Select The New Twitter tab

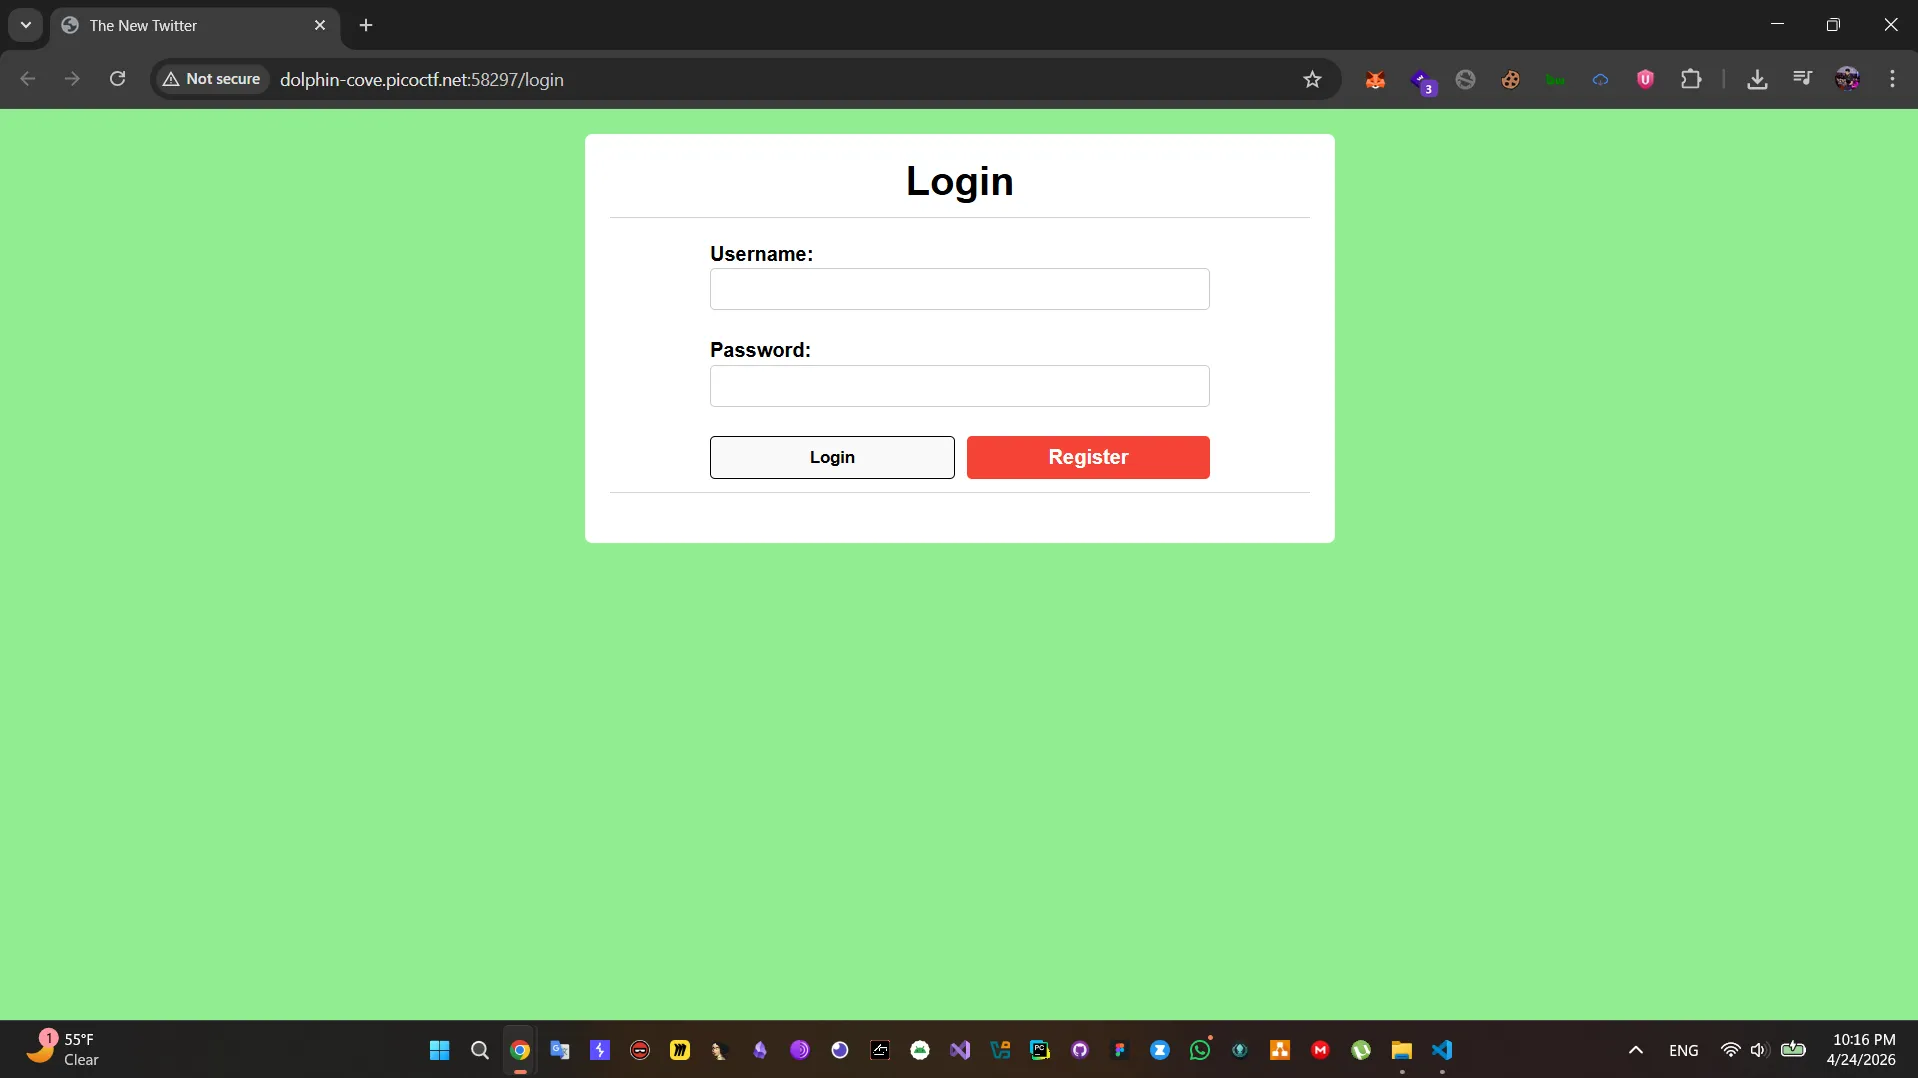[x=195, y=25]
